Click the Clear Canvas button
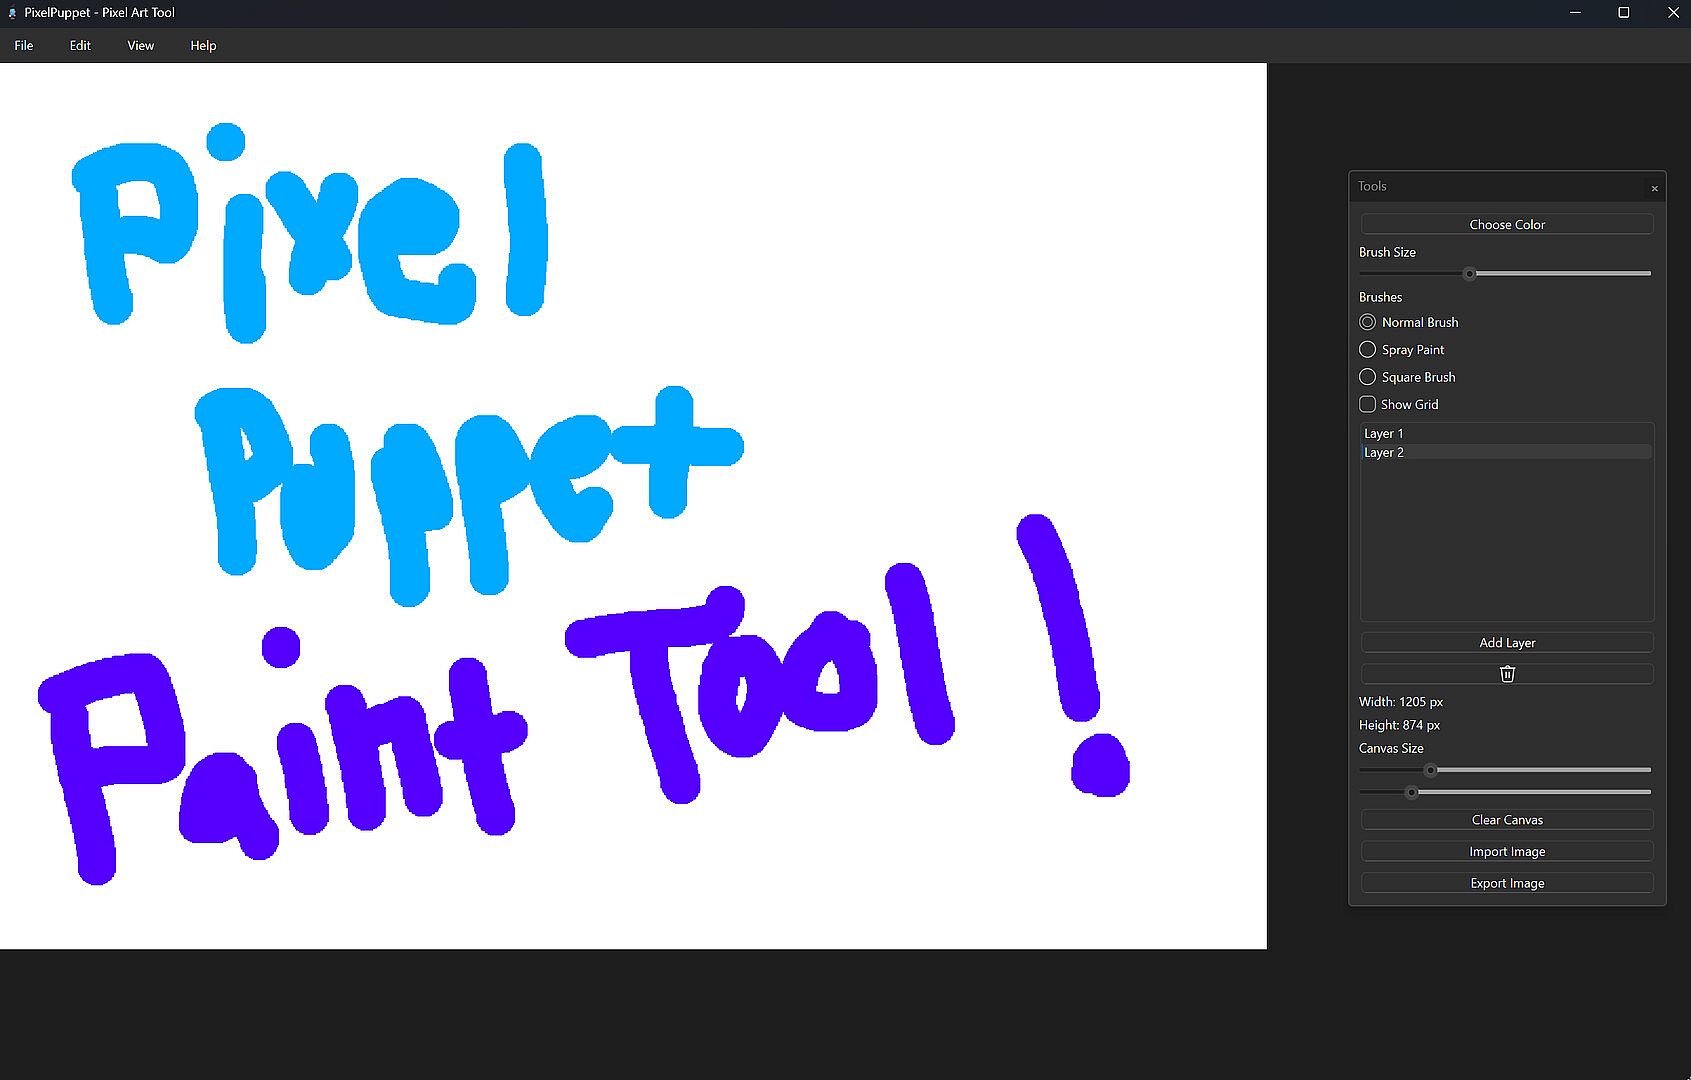 [x=1507, y=820]
